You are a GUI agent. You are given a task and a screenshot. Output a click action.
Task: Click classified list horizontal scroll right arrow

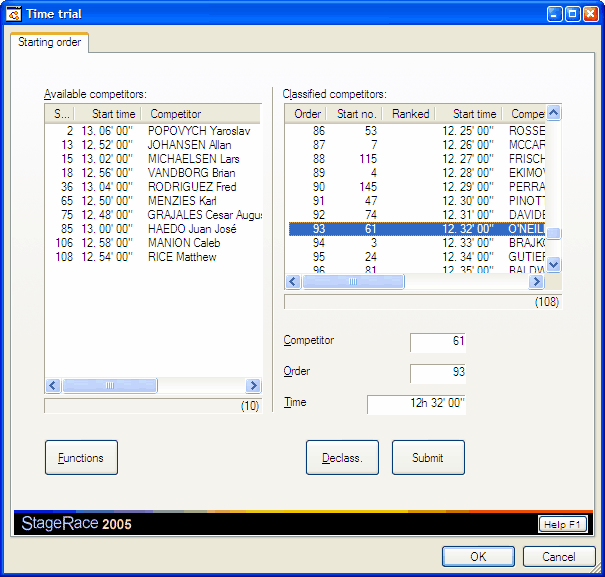pyautogui.click(x=536, y=282)
